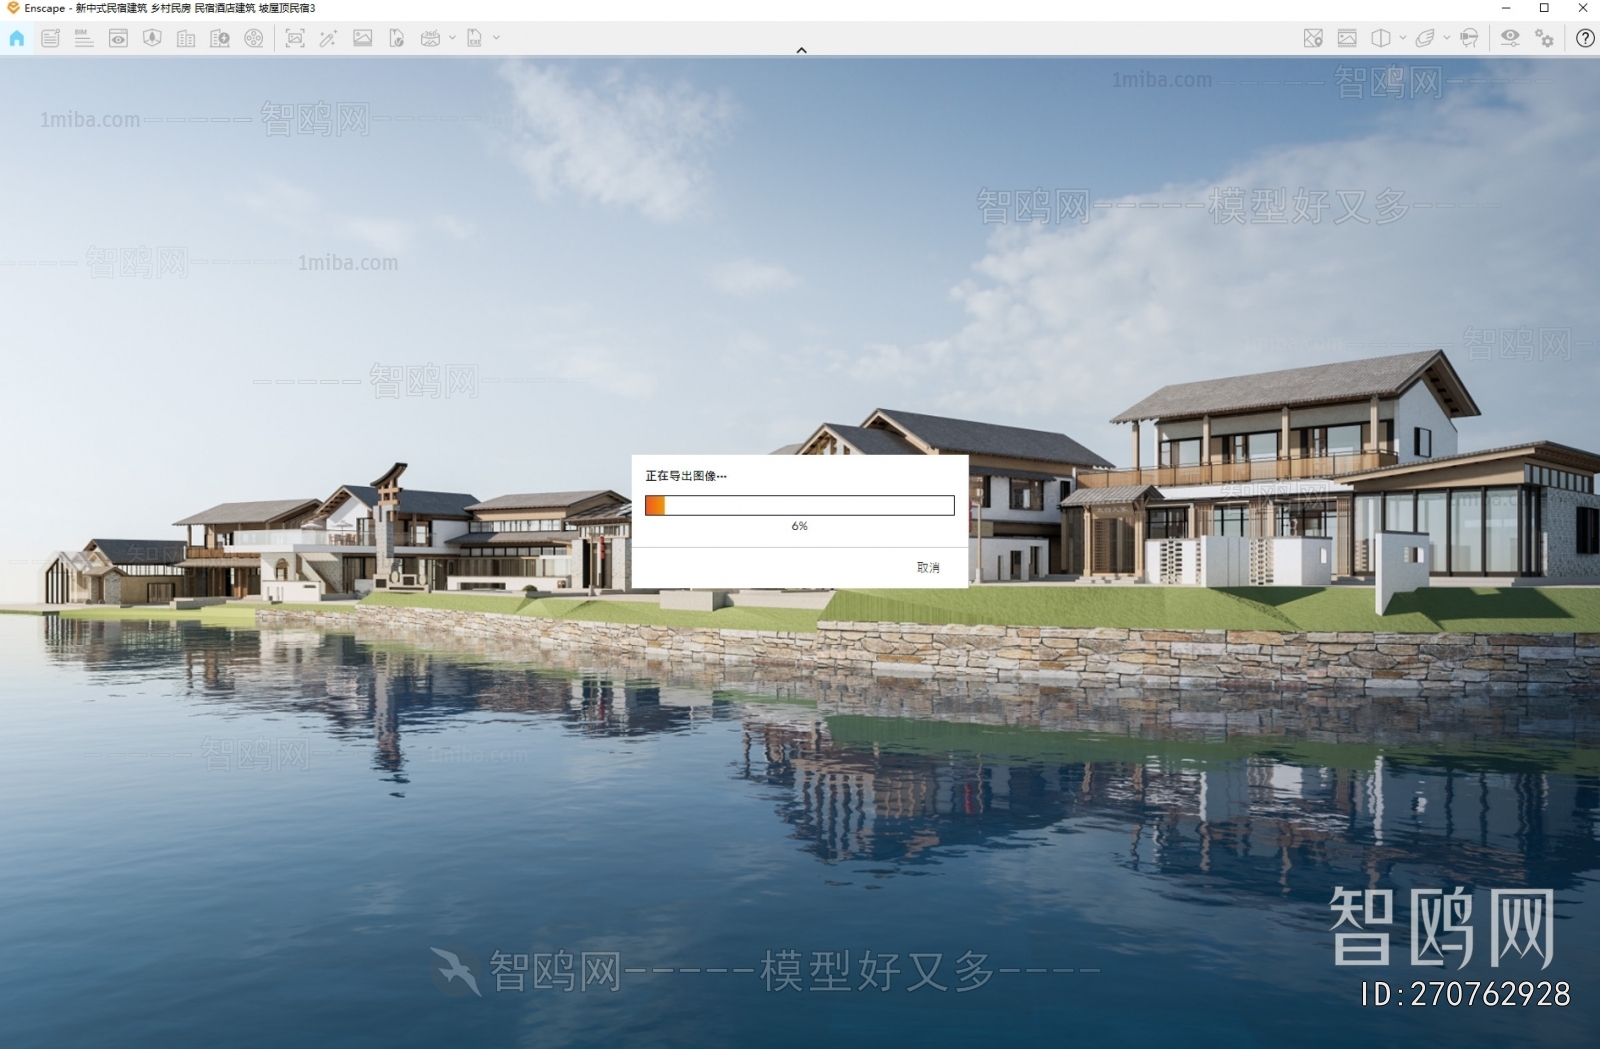Image resolution: width=1600 pixels, height=1049 pixels.
Task: Cancel the image export with 取消
Action: coord(927,566)
